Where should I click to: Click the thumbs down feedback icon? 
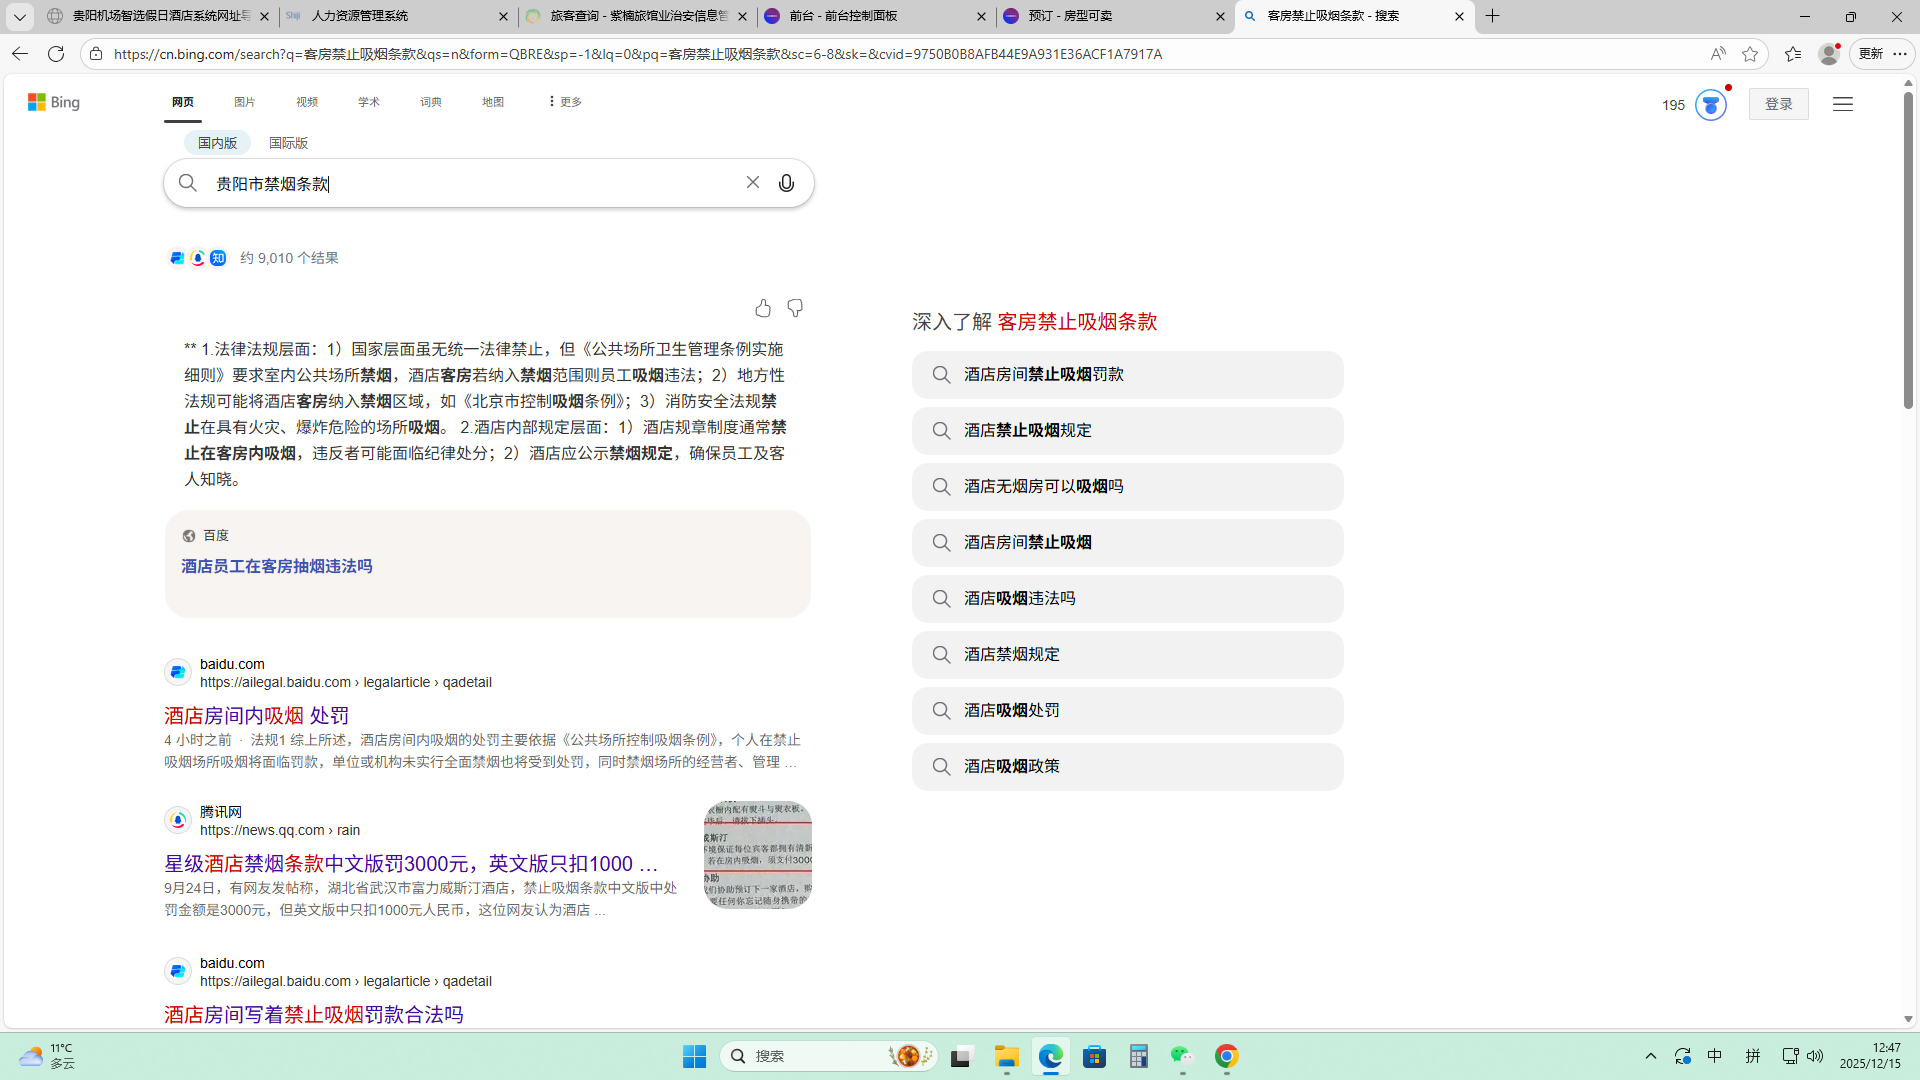click(x=795, y=308)
